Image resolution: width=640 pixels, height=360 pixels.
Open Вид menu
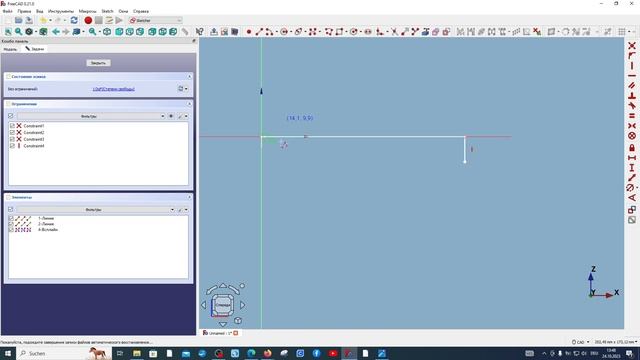40,11
